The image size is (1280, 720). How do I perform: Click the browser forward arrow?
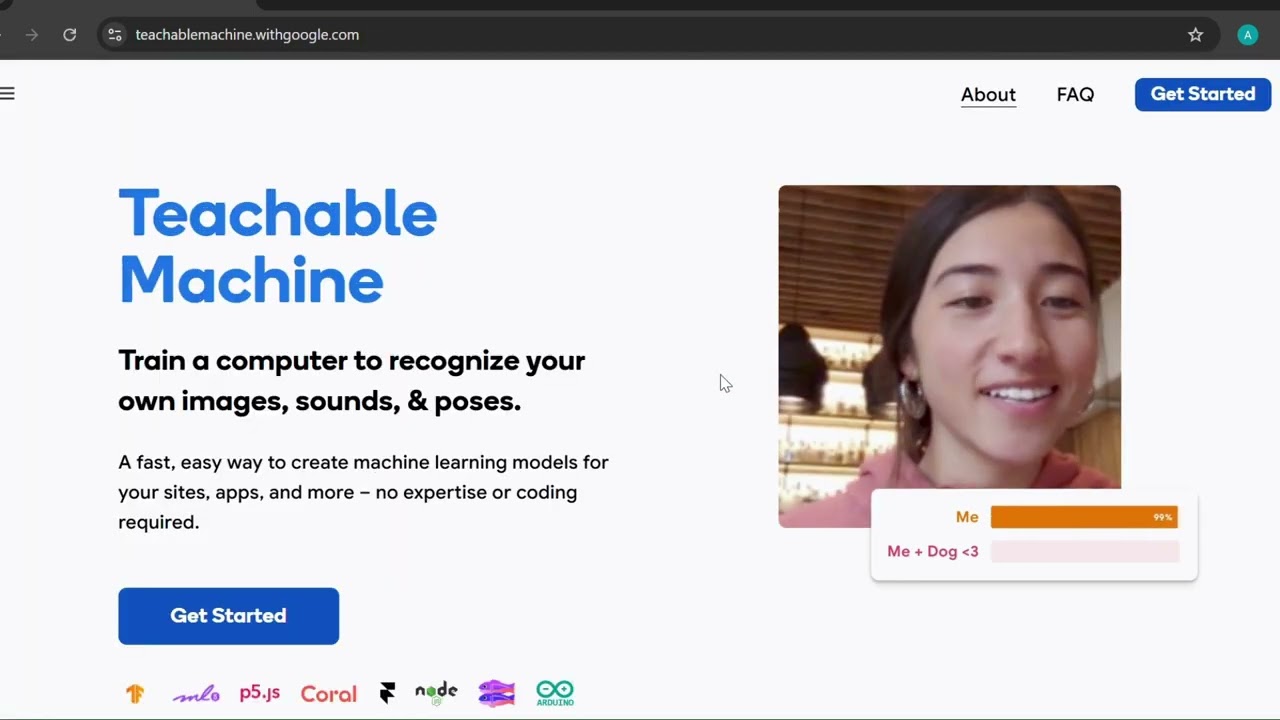[32, 35]
